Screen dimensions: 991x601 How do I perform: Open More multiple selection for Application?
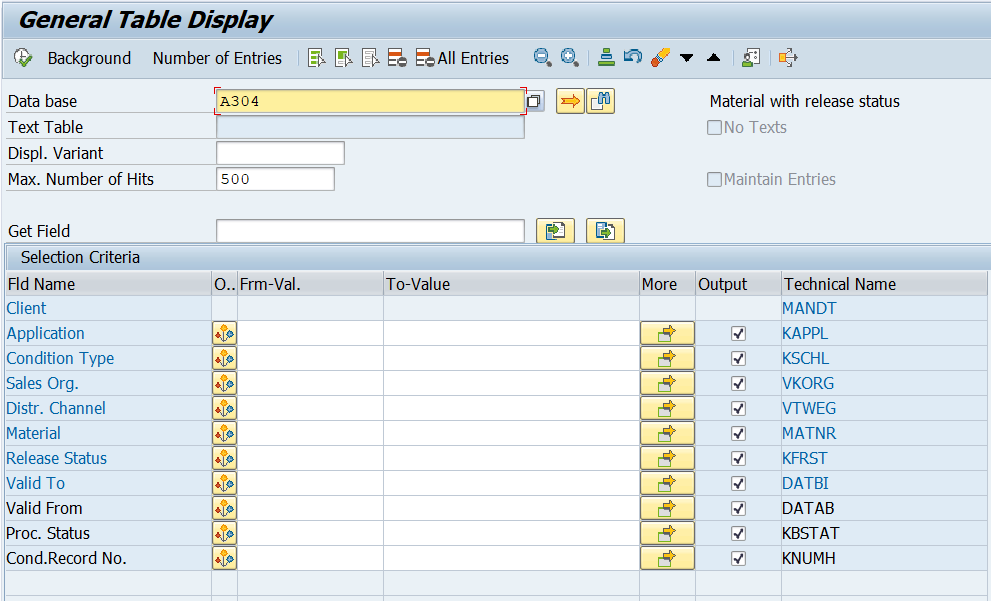667,333
